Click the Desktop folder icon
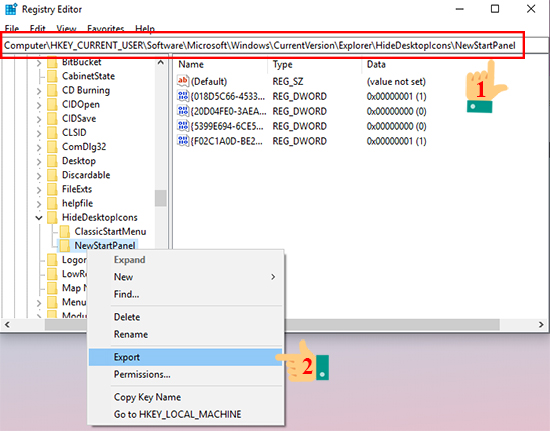Viewport: 550px width, 431px height. (52, 161)
